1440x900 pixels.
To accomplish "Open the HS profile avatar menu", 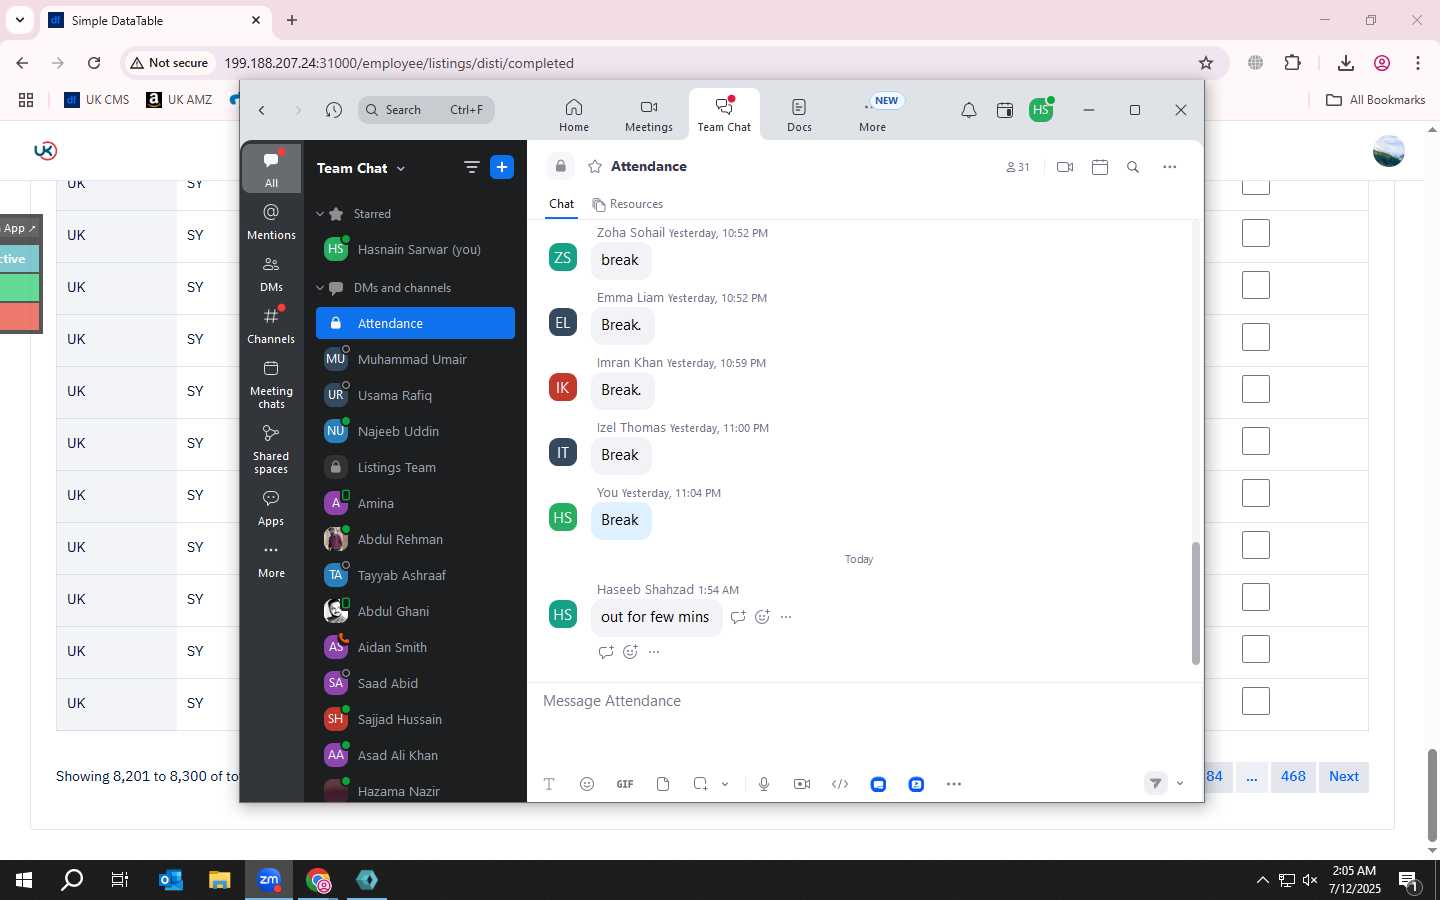I will tap(1041, 110).
